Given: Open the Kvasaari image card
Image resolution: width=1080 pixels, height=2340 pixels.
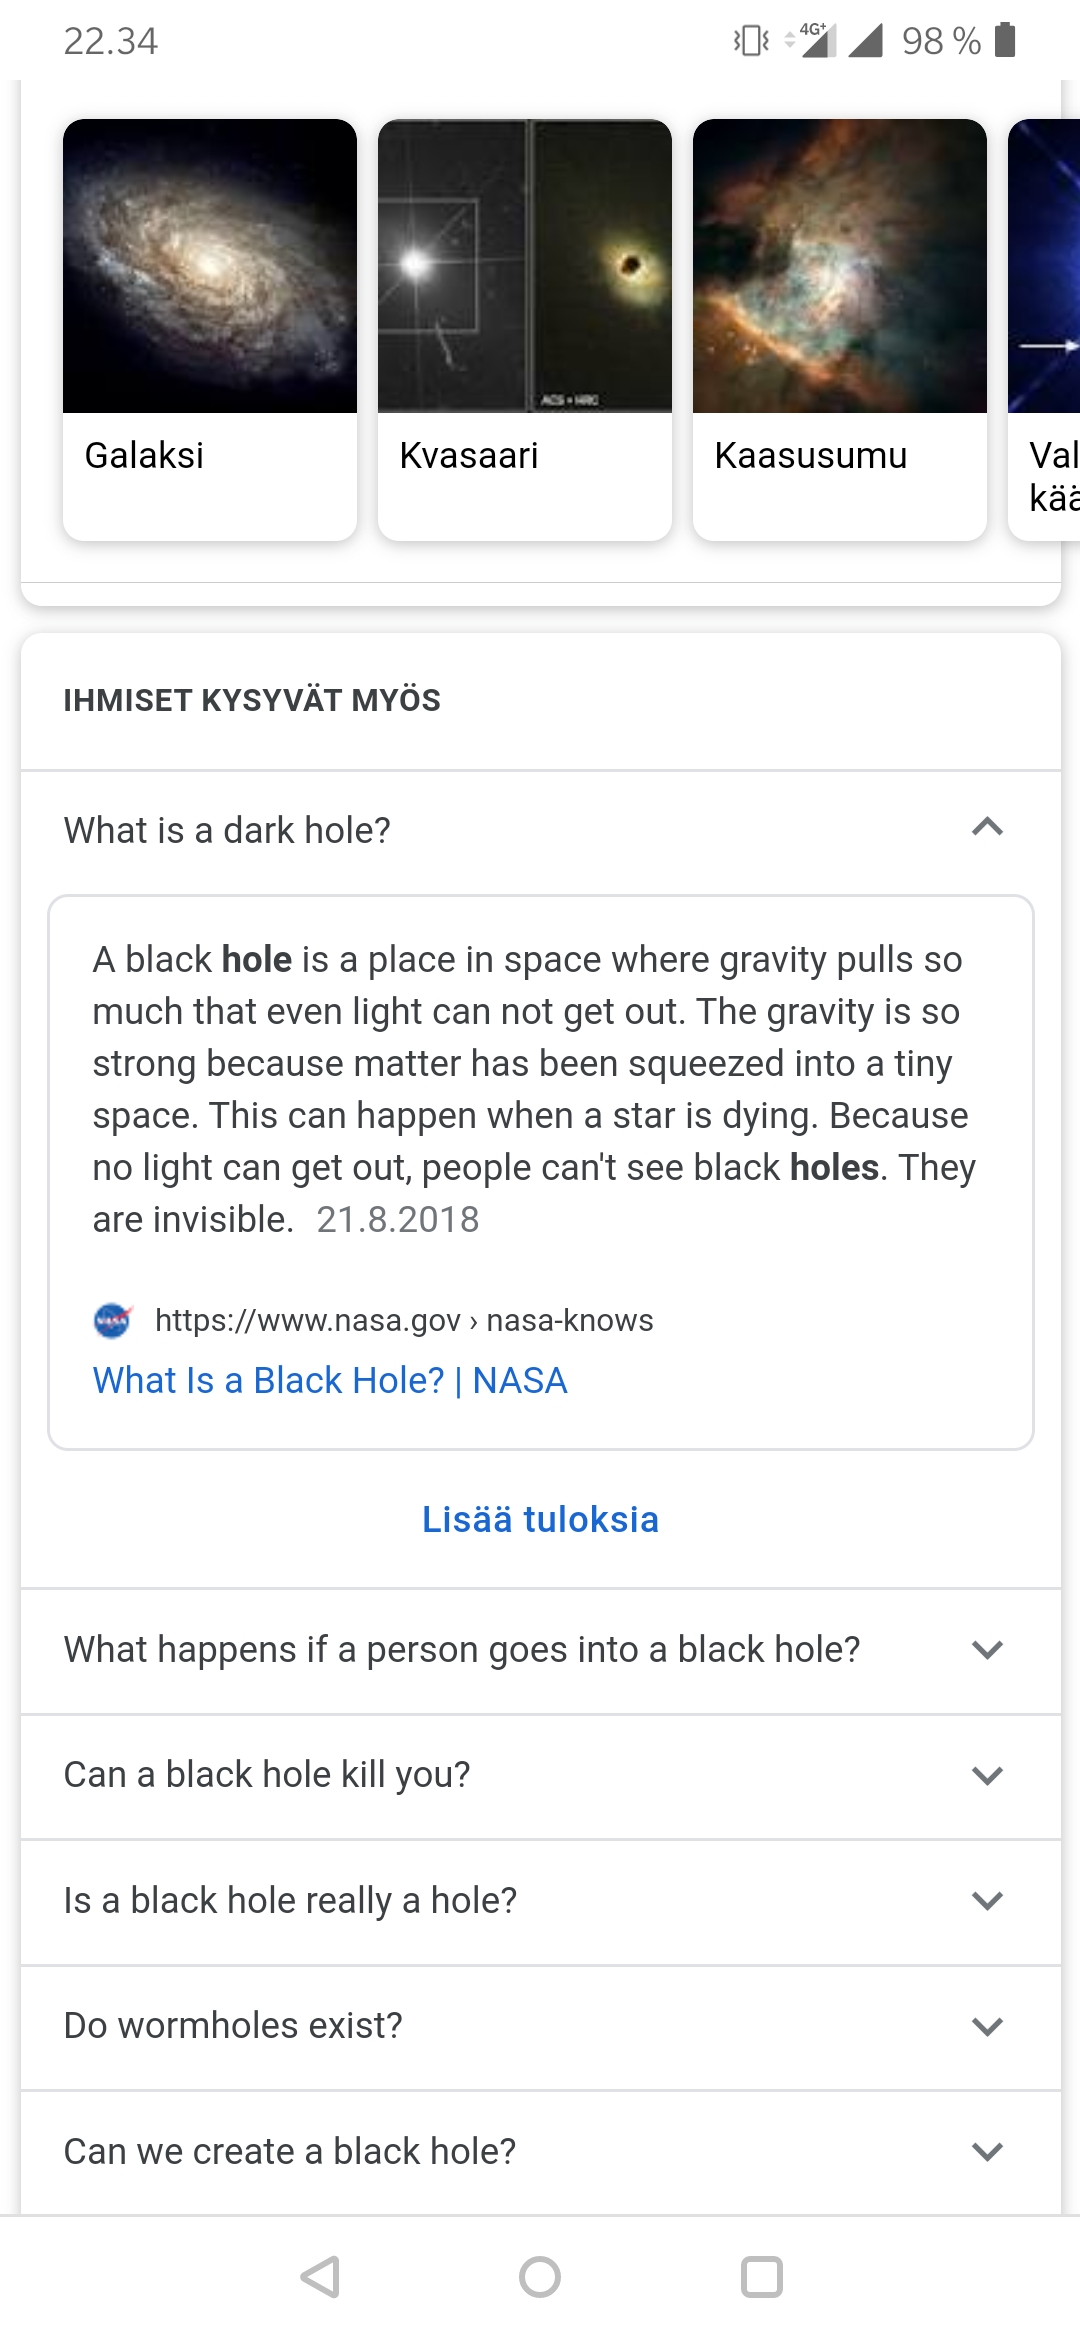Looking at the screenshot, I should (x=525, y=330).
